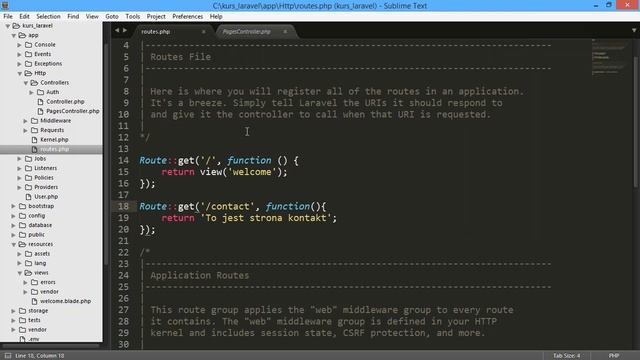Click line number 18 in gutter
The width and height of the screenshot is (640, 360).
(x=124, y=207)
